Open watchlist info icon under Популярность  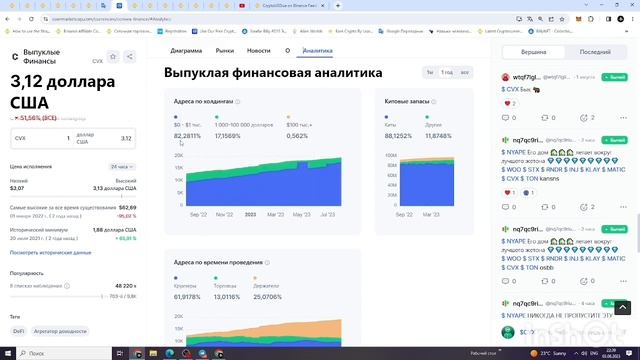(67, 286)
